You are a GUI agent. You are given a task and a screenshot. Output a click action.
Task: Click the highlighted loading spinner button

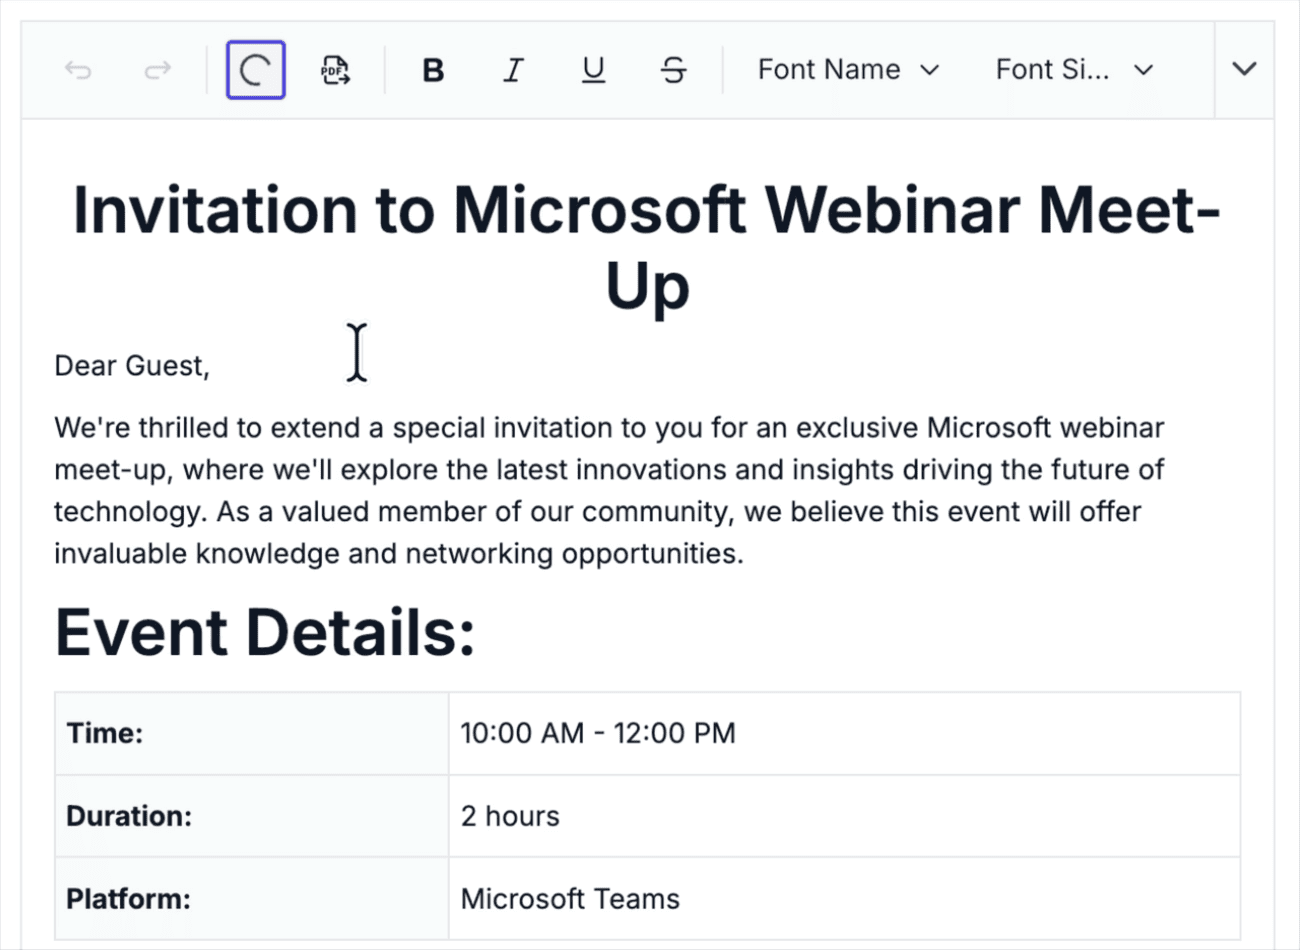(x=256, y=70)
